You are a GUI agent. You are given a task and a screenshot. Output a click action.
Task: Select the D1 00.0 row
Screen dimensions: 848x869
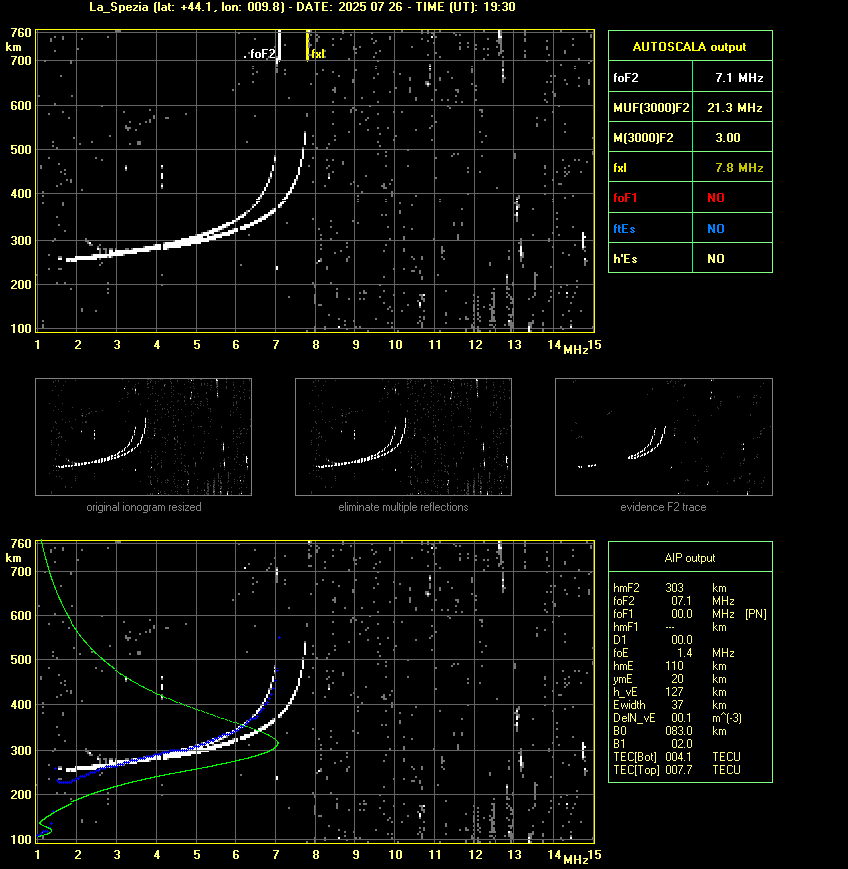tap(653, 640)
